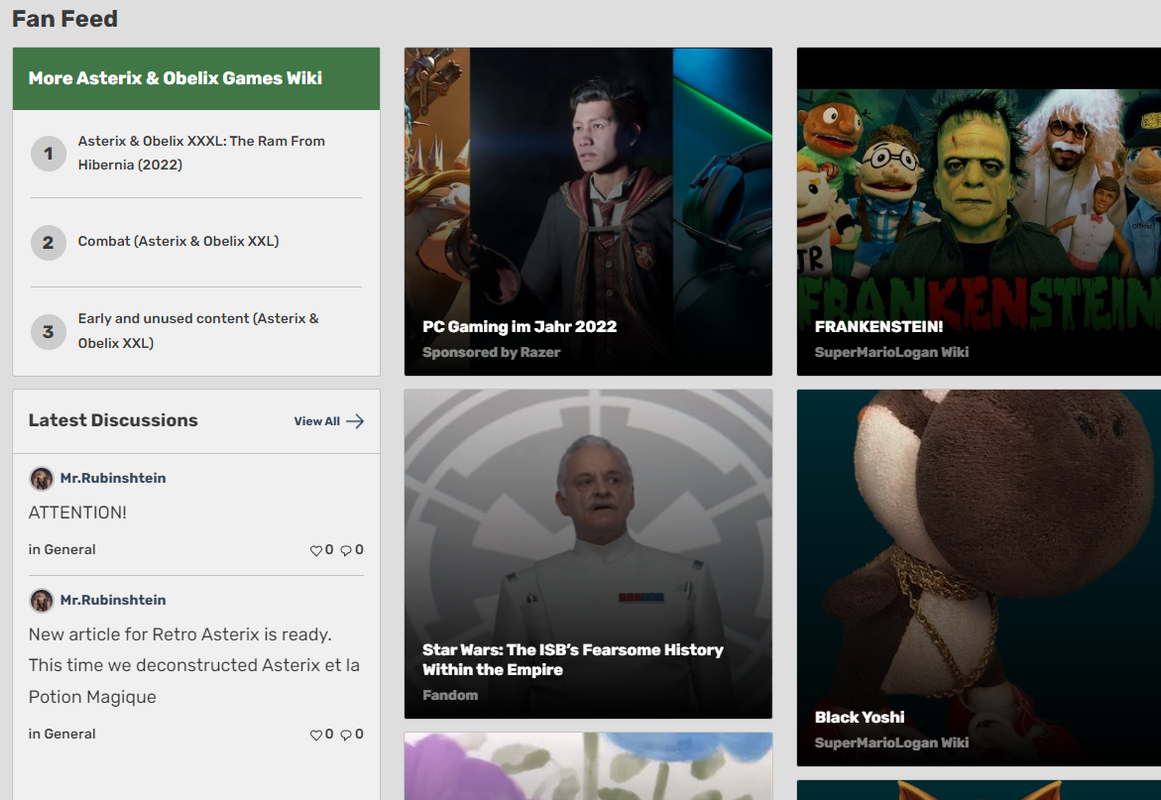The width and height of the screenshot is (1161, 800).
Task: Select the number 1 rank badge
Action: click(x=48, y=153)
